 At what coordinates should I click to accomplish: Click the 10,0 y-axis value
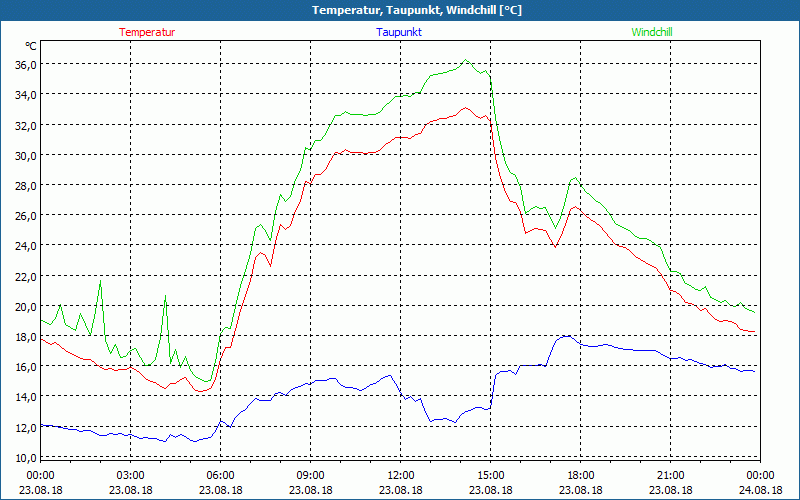25,458
